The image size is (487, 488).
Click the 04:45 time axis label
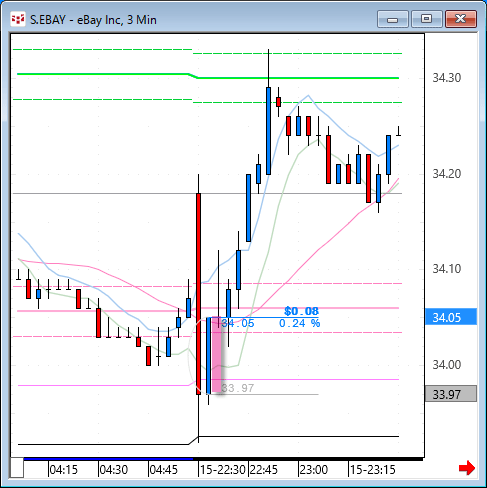[x=163, y=470]
